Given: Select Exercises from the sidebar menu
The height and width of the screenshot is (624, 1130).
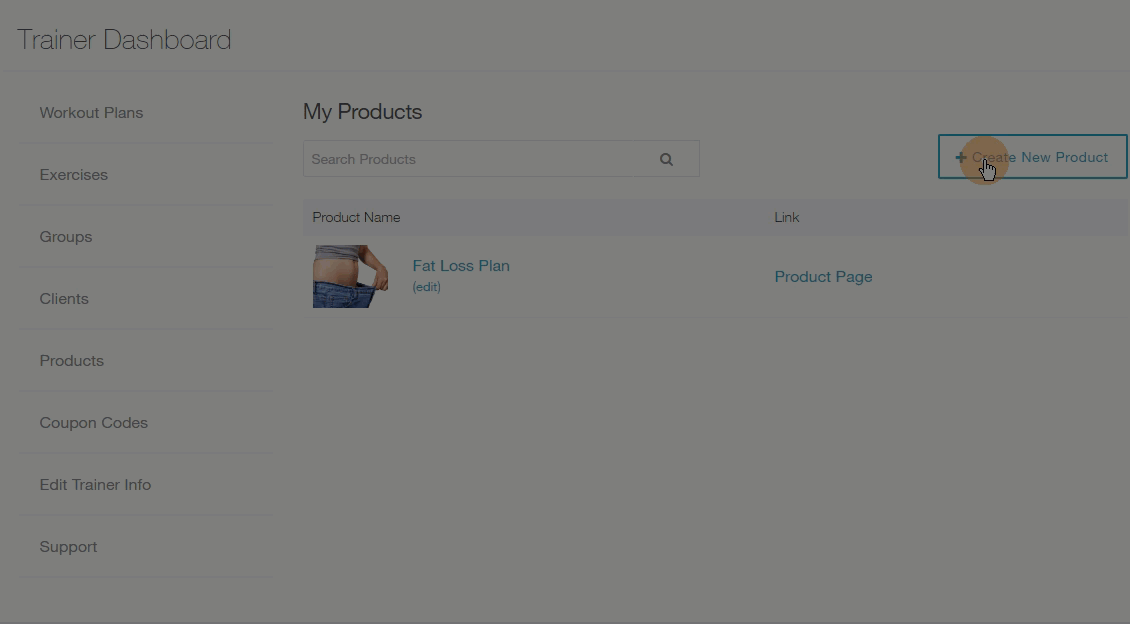Looking at the screenshot, I should click(74, 174).
